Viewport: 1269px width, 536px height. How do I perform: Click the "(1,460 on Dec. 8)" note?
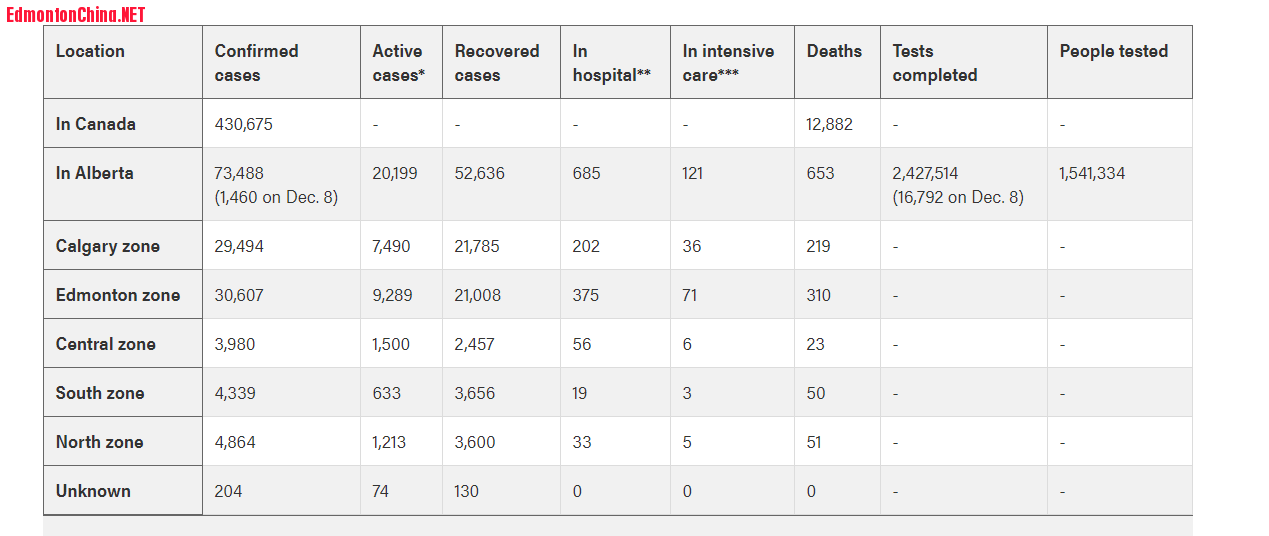[x=277, y=197]
